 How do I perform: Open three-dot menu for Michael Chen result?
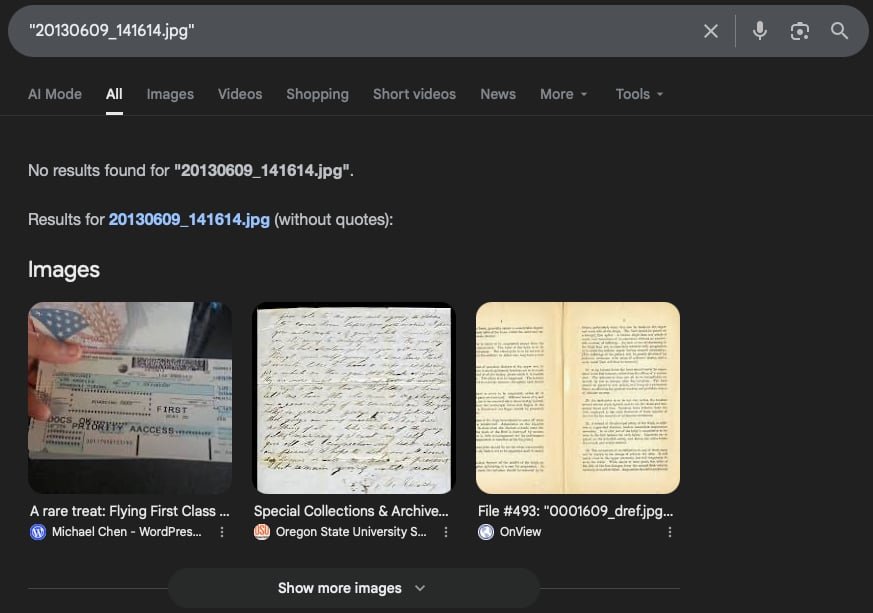tap(222, 532)
